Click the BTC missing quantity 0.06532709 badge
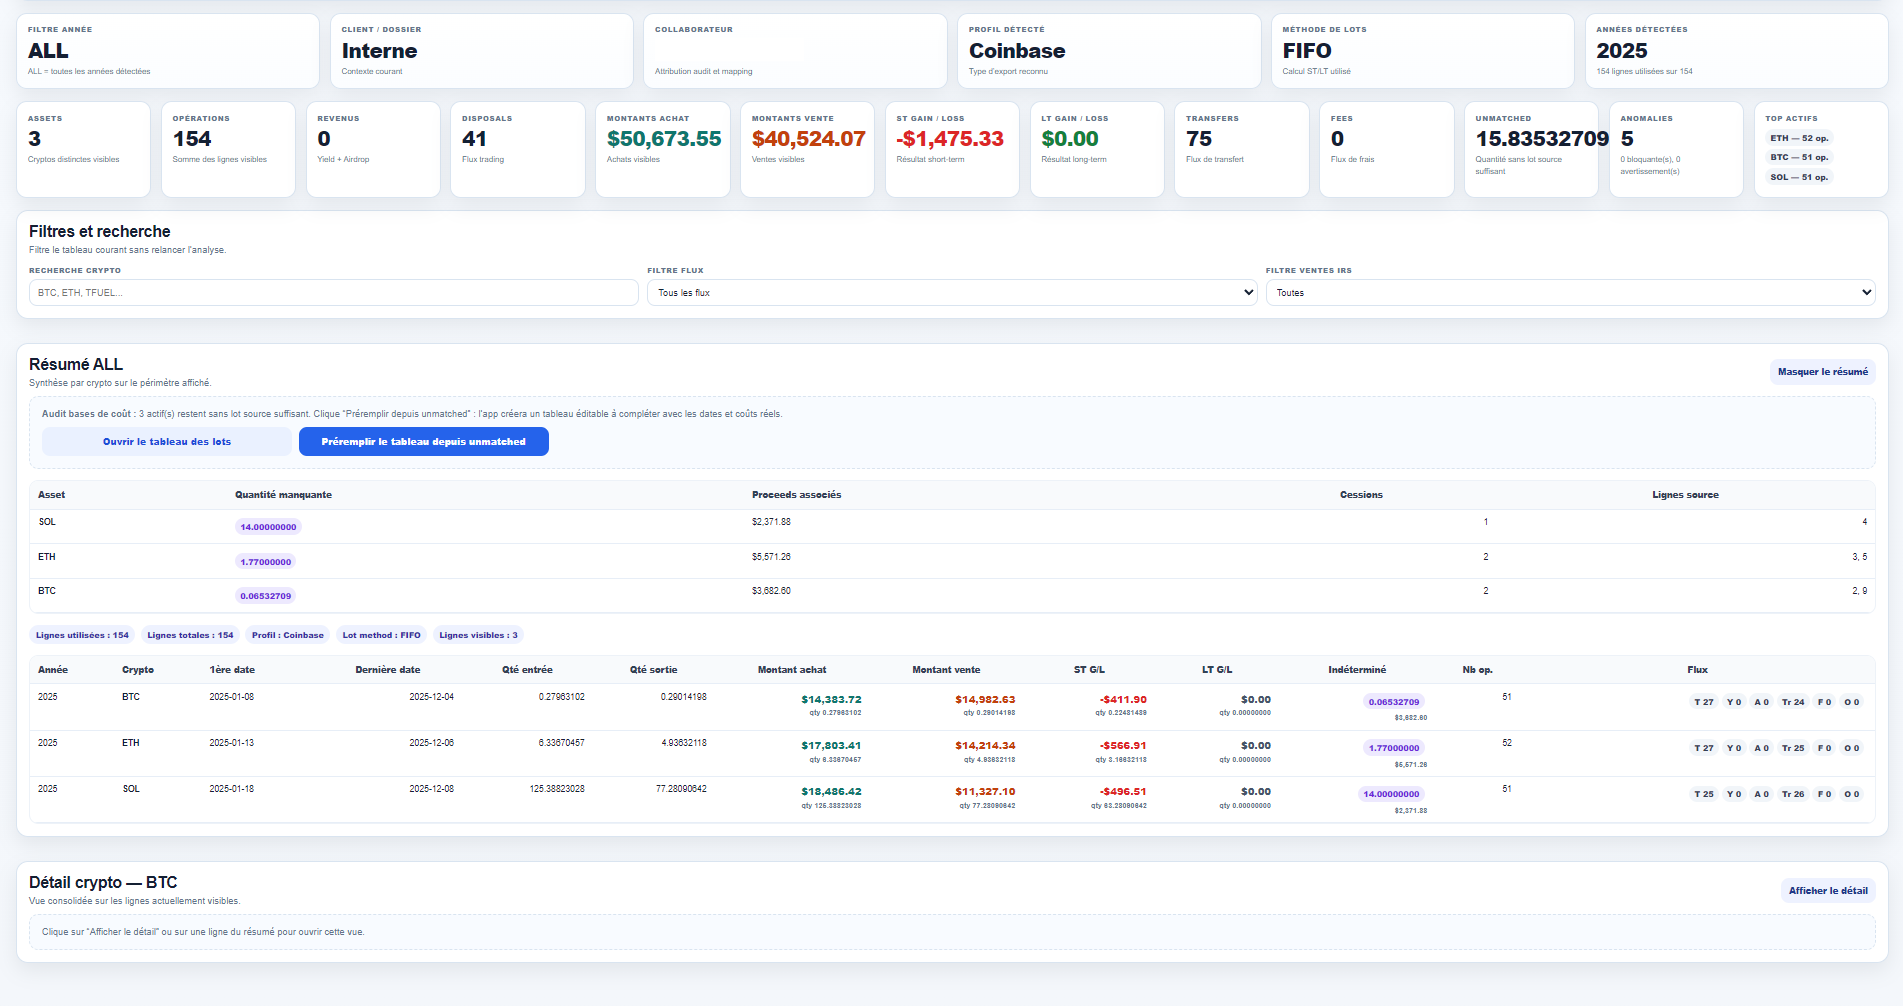1903x1006 pixels. tap(265, 596)
